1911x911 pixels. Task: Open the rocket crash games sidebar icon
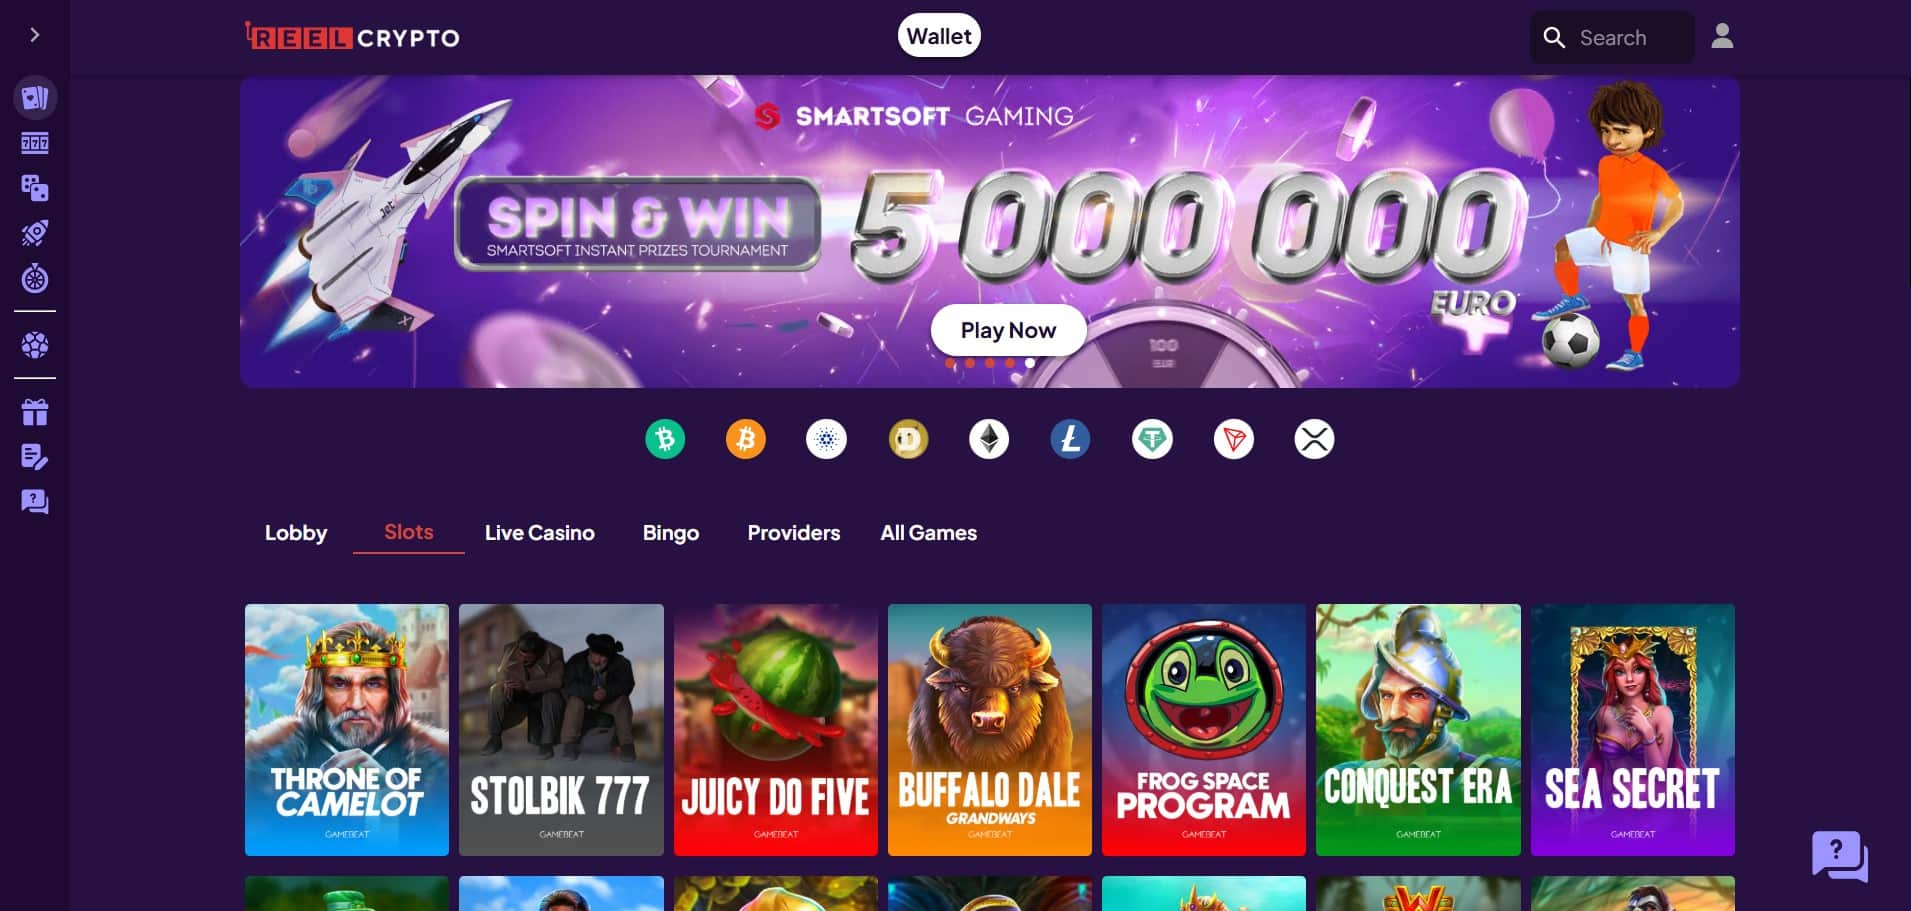pos(35,233)
